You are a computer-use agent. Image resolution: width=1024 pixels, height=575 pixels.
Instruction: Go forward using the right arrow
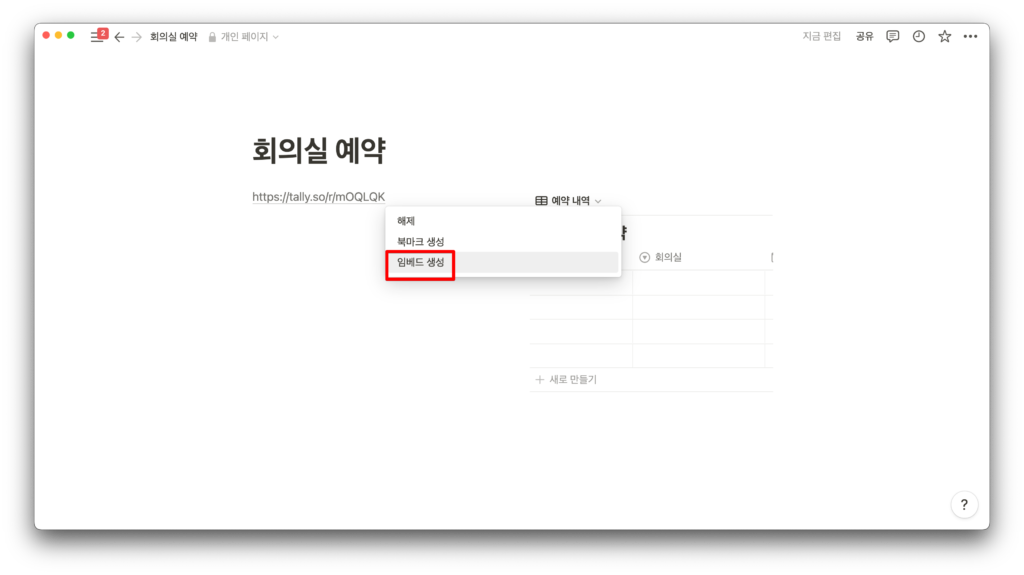point(136,37)
